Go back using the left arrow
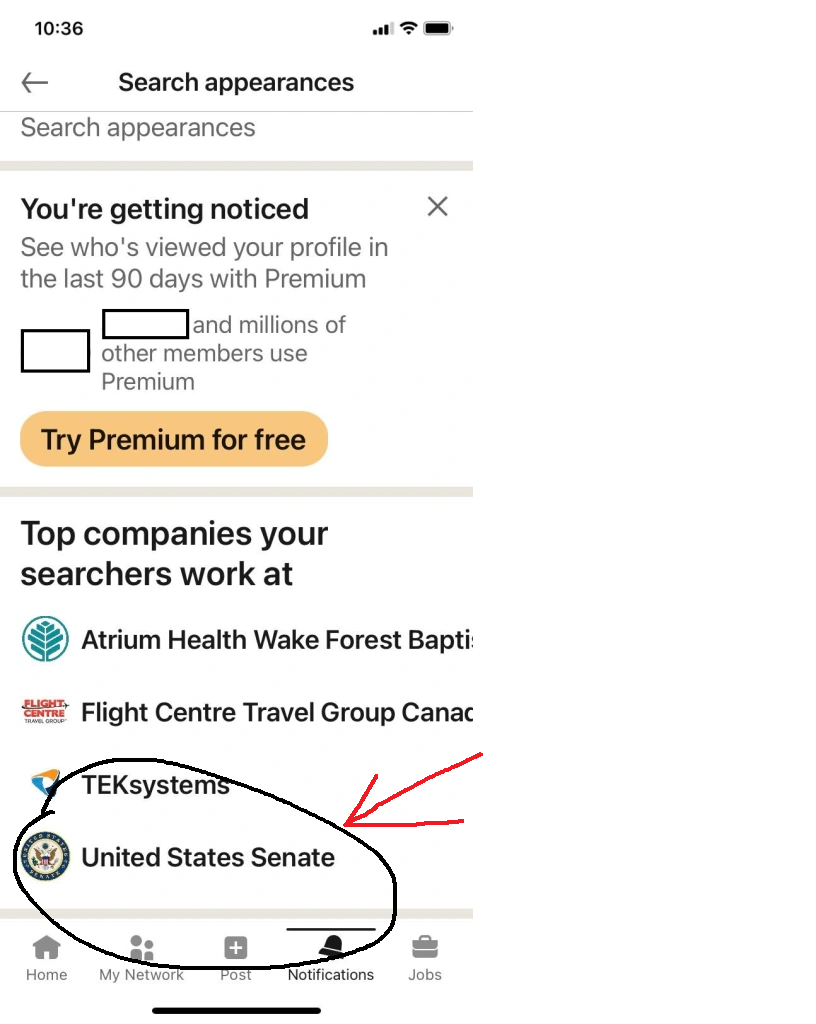The image size is (816, 1024). point(35,83)
